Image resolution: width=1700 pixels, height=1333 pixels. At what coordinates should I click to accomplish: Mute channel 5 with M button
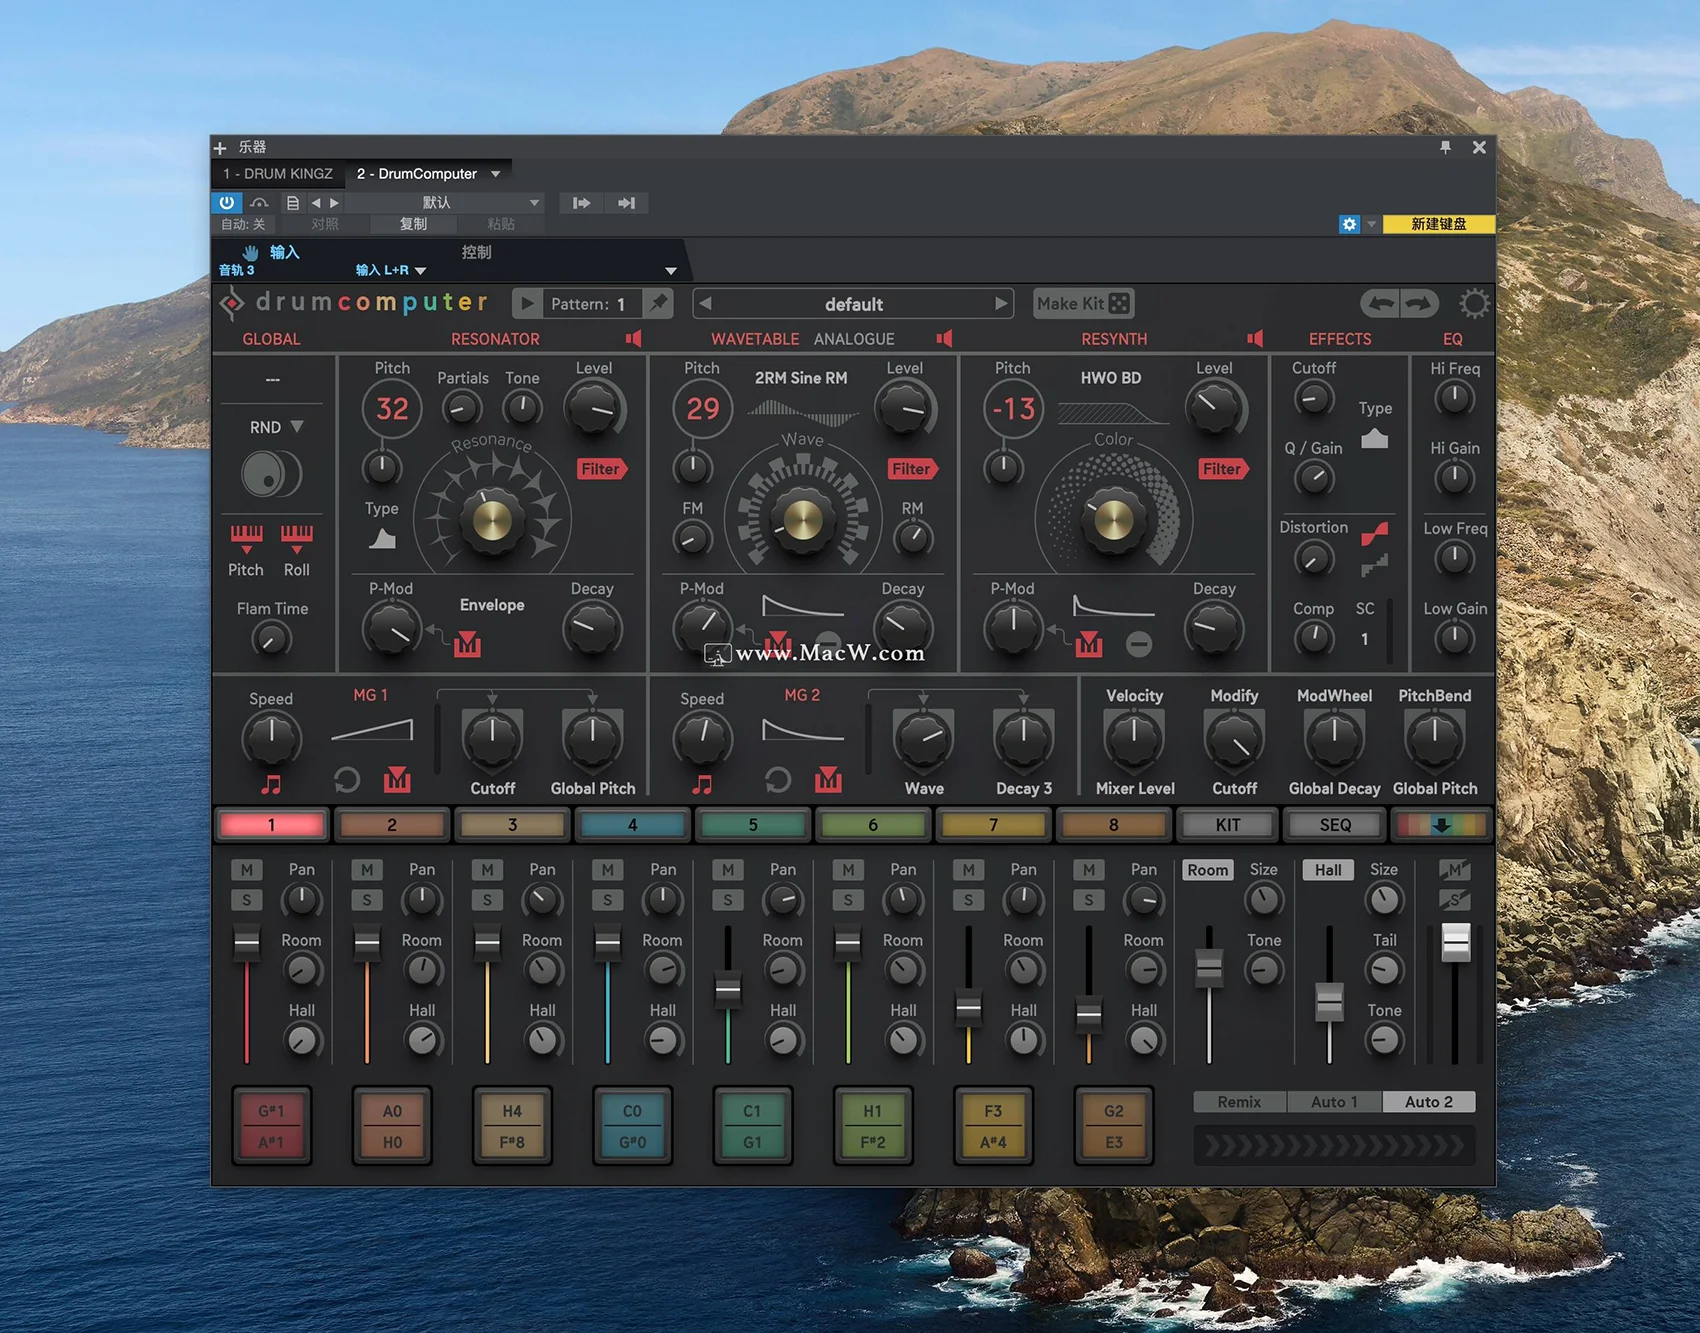[x=728, y=870]
